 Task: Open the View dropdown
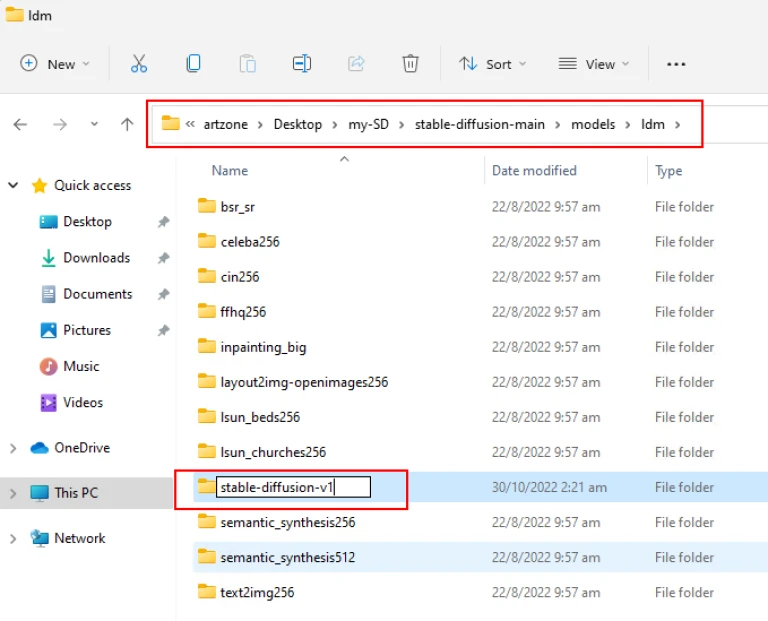594,64
